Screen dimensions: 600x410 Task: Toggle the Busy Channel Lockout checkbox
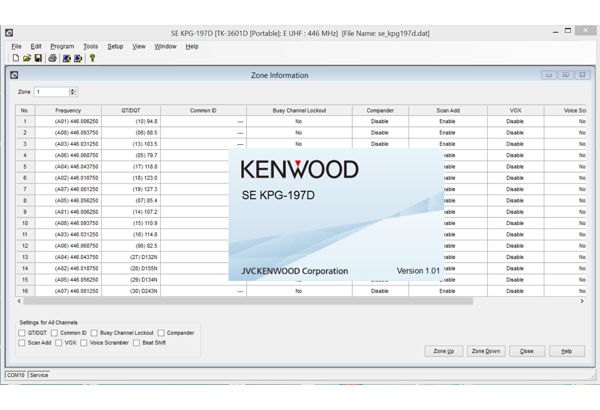coord(95,333)
